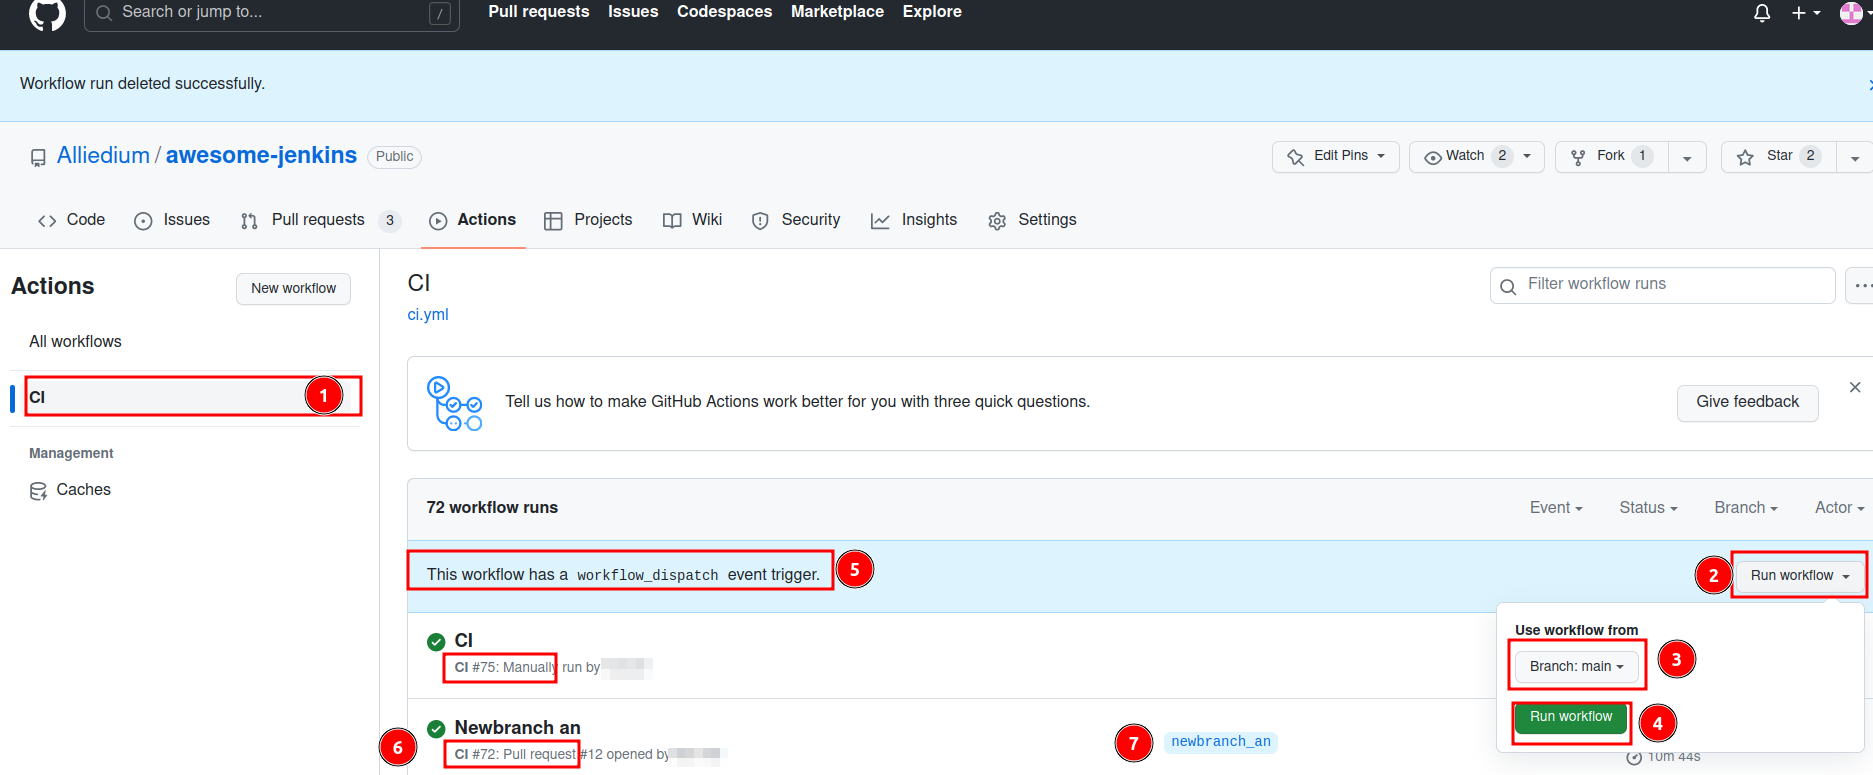The width and height of the screenshot is (1873, 775).
Task: Click the Actions workflow illustration in feedback banner
Action: (454, 403)
